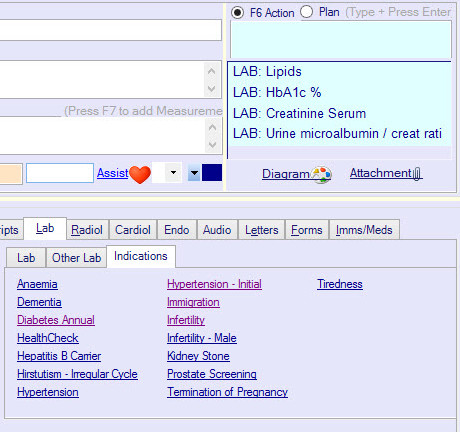Expand the blue color dropdown arrow
The height and width of the screenshot is (432, 460).
(x=194, y=173)
